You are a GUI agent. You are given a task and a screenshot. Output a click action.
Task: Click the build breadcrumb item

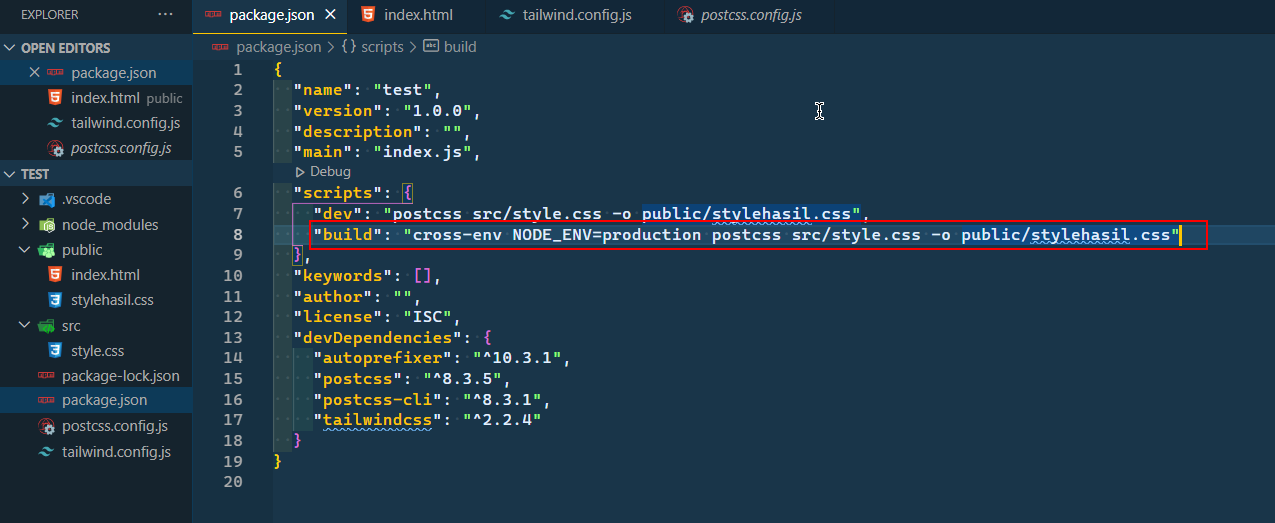click(459, 47)
